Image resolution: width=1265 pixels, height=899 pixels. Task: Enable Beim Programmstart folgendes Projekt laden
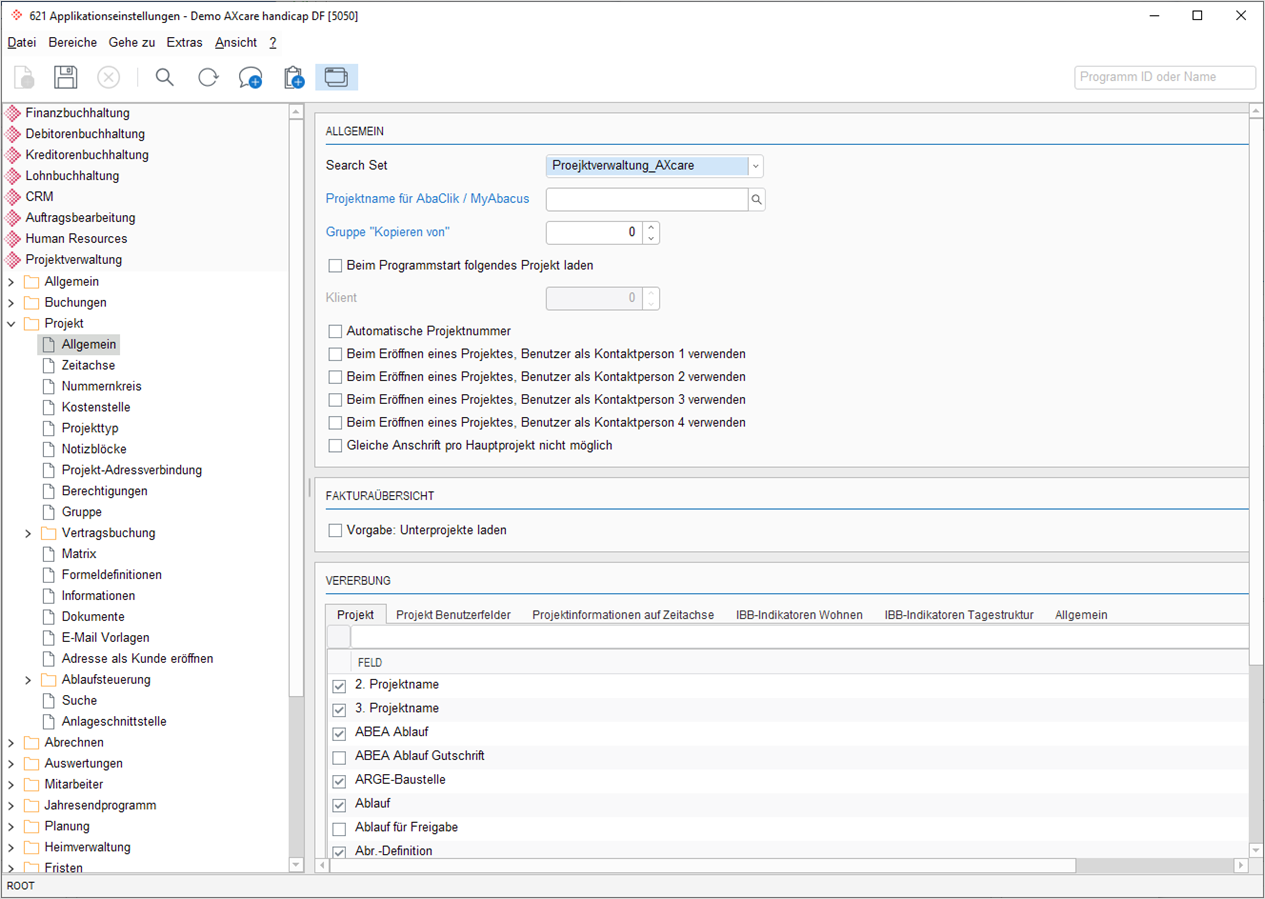coord(336,266)
